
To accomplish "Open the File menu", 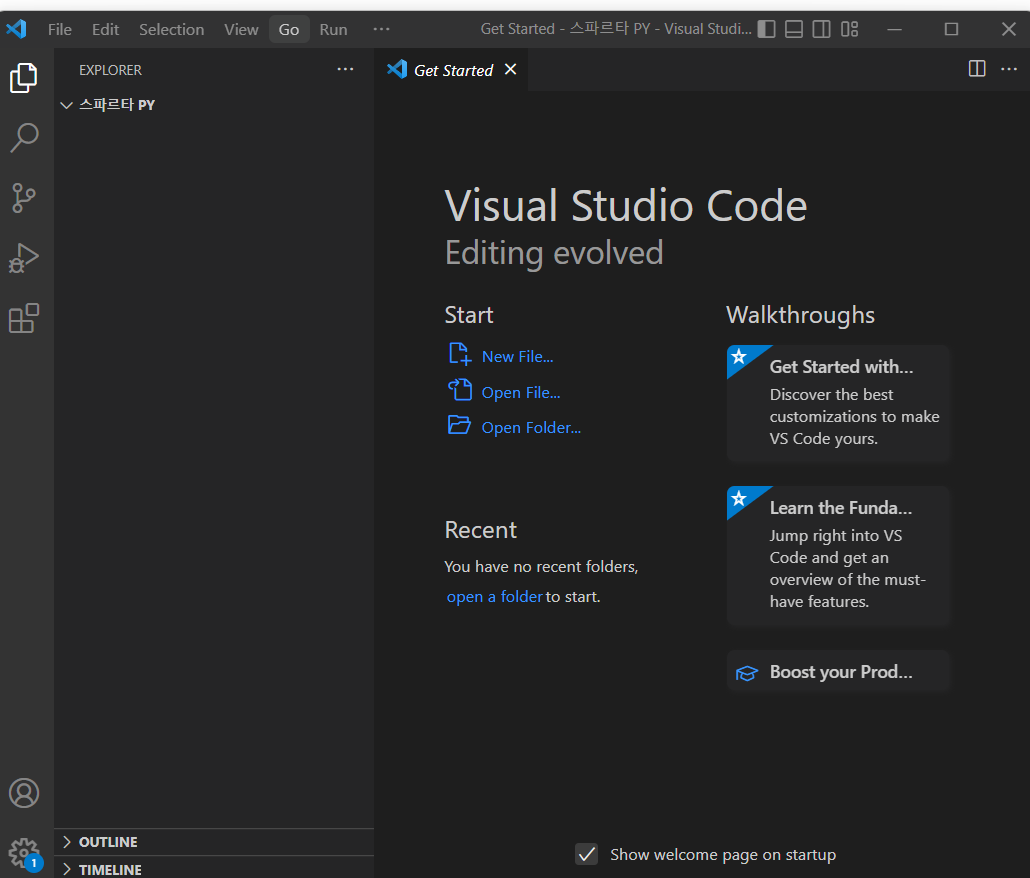I will (60, 30).
